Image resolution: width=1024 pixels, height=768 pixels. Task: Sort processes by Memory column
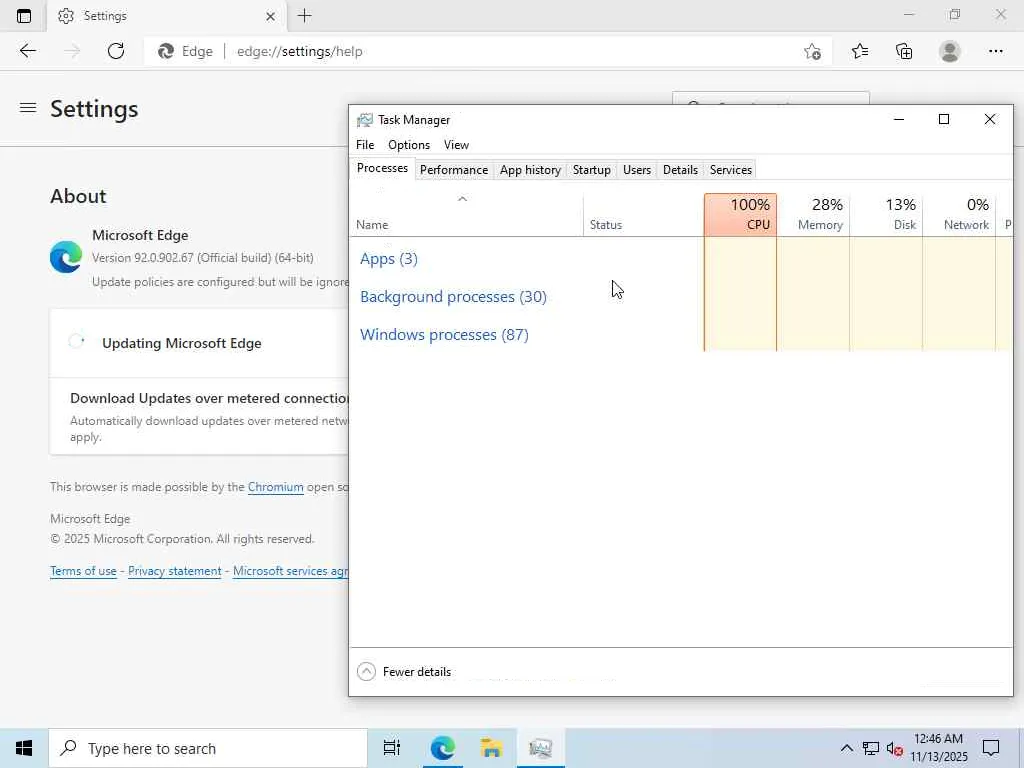click(814, 215)
